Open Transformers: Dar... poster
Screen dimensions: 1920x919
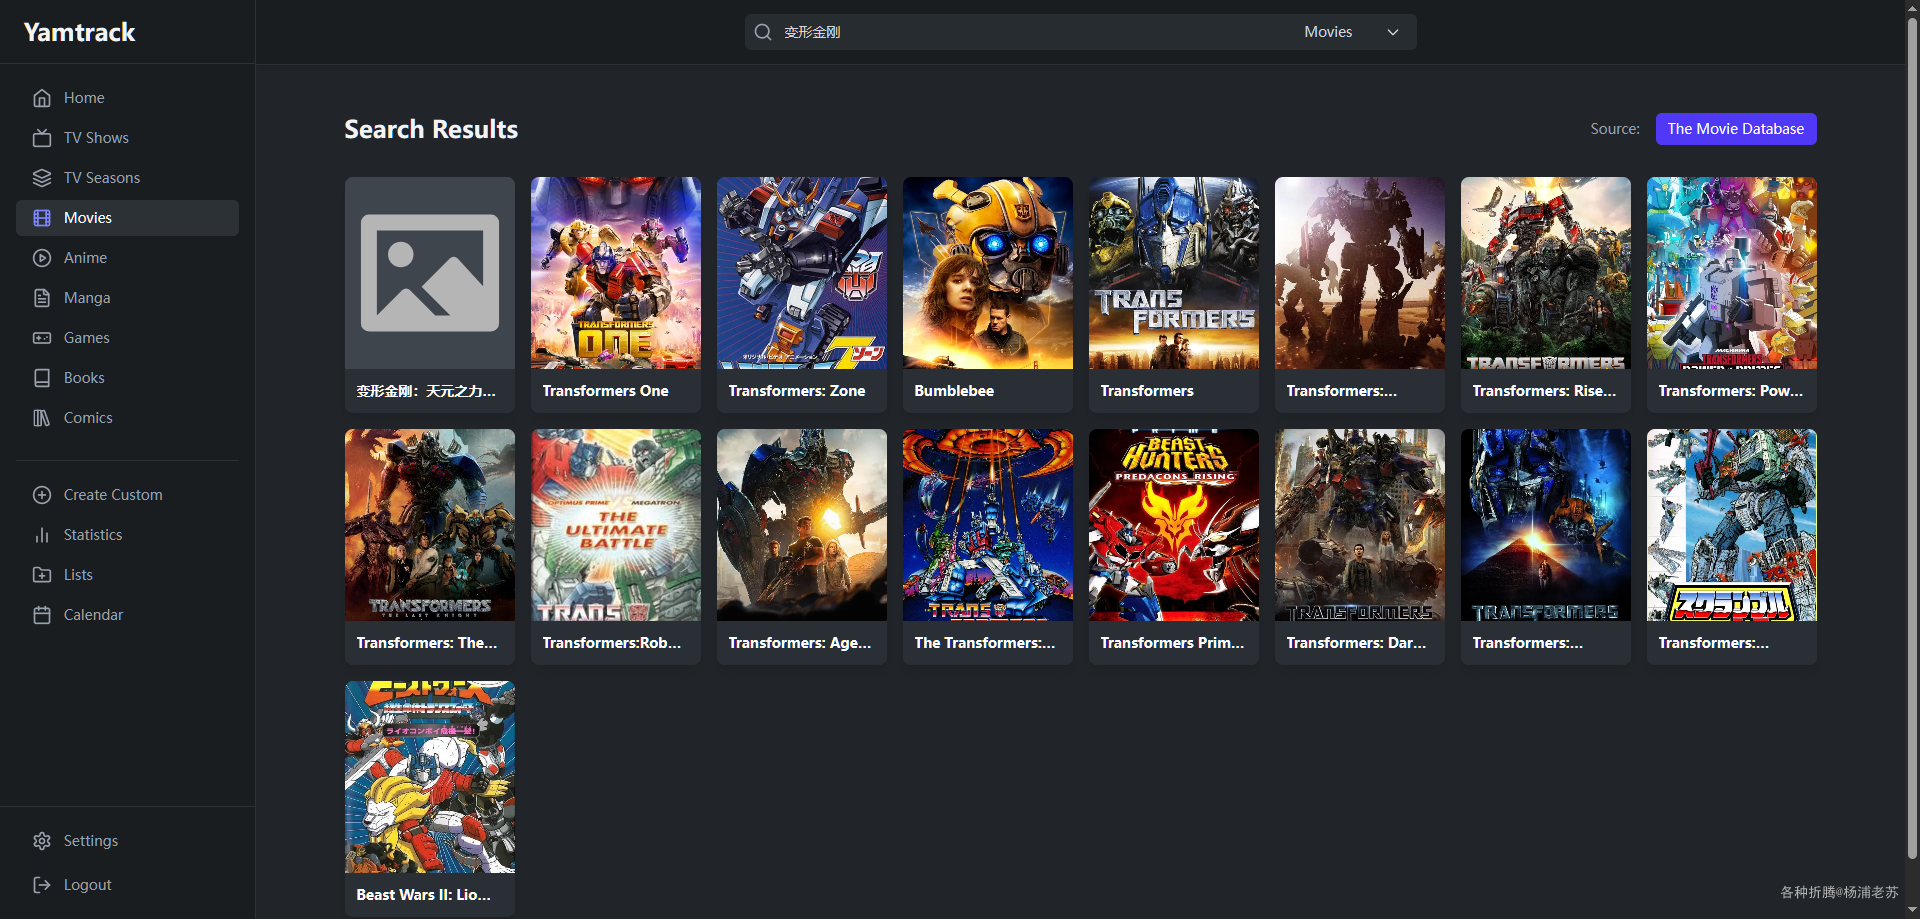(1360, 525)
